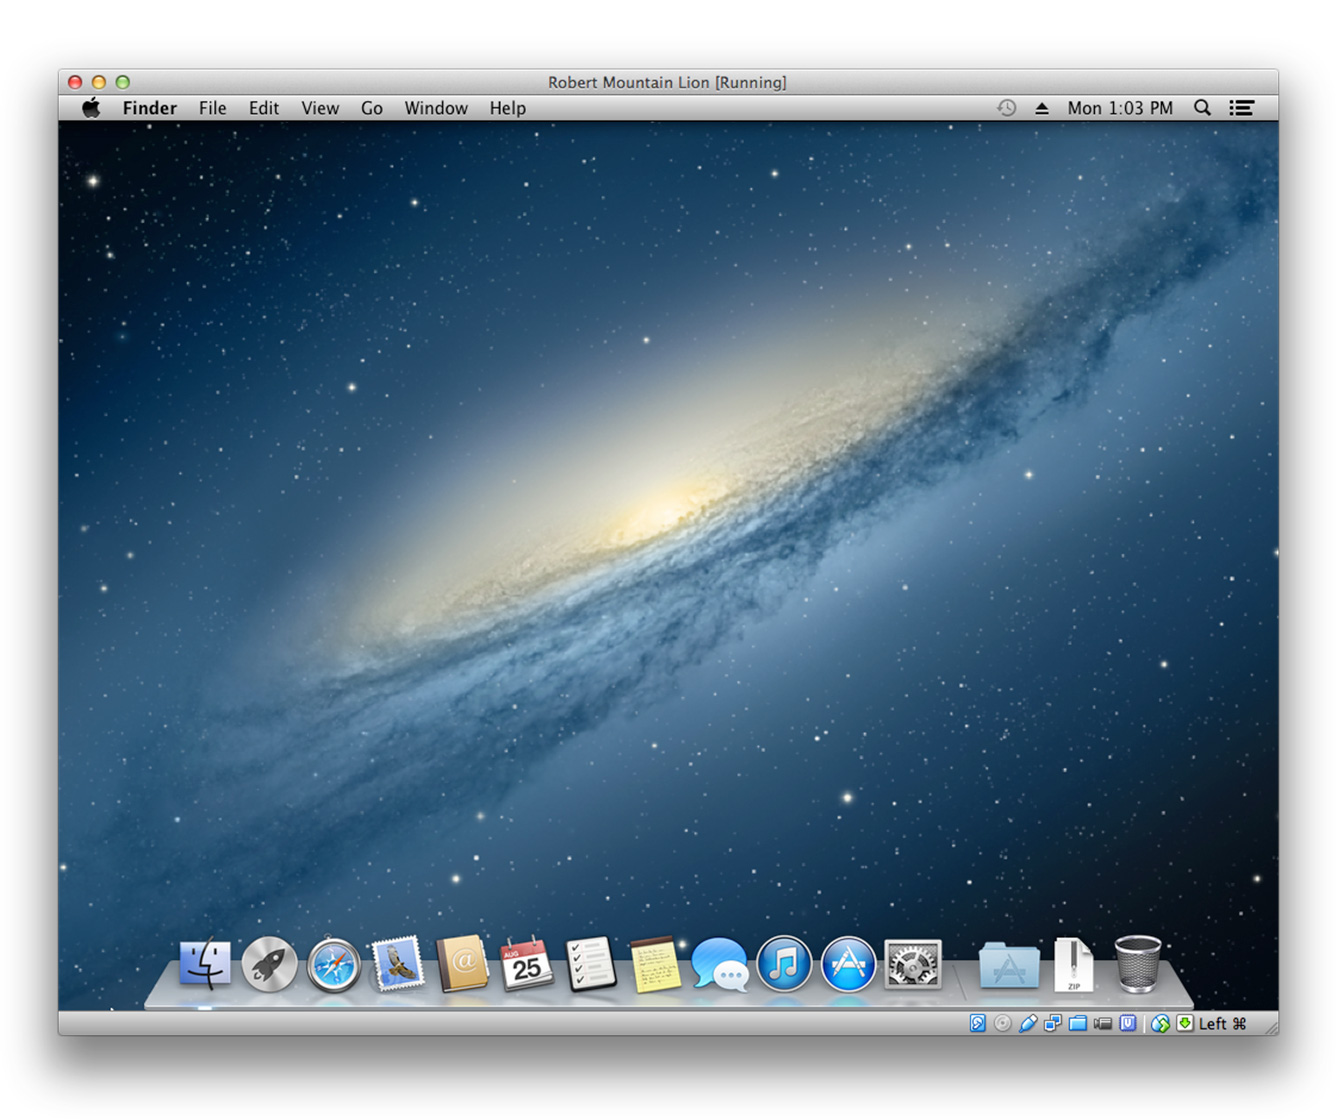Click the shared folders status icon
This screenshot has width=1336, height=1120.
[x=1077, y=1023]
